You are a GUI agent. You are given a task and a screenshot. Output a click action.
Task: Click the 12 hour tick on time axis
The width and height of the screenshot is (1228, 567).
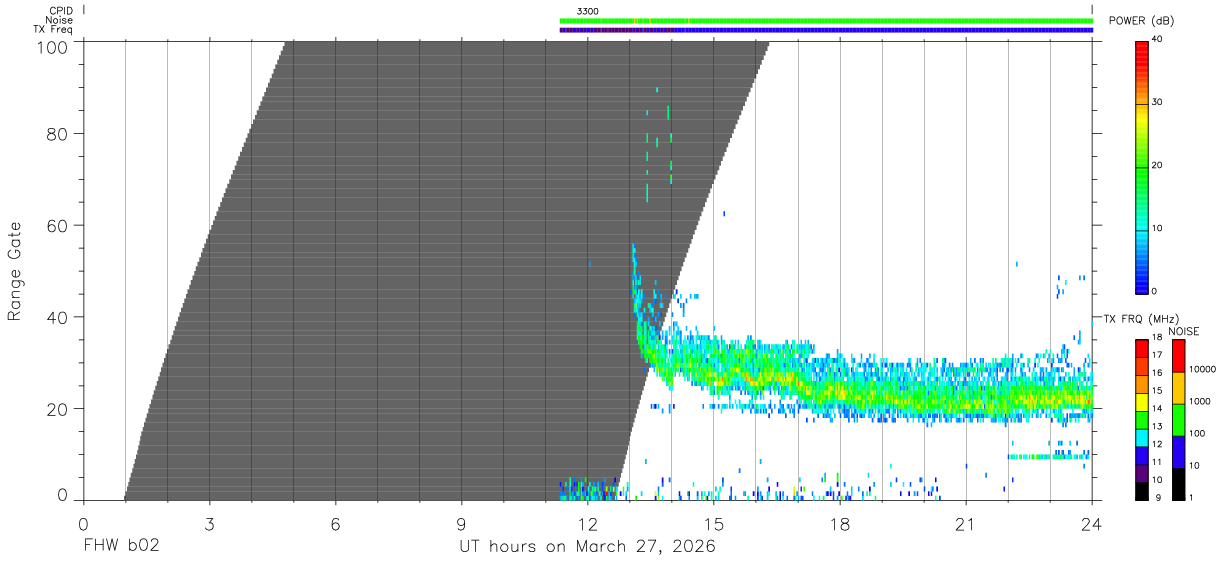(587, 523)
